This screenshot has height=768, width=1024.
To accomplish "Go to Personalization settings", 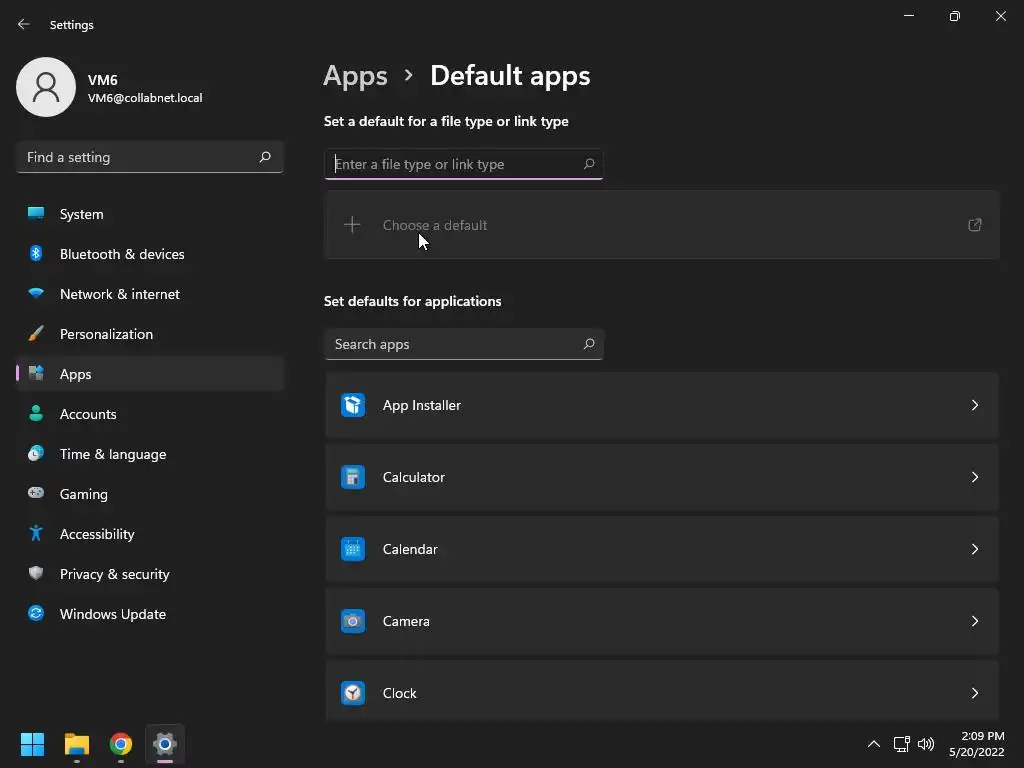I will pyautogui.click(x=106, y=334).
